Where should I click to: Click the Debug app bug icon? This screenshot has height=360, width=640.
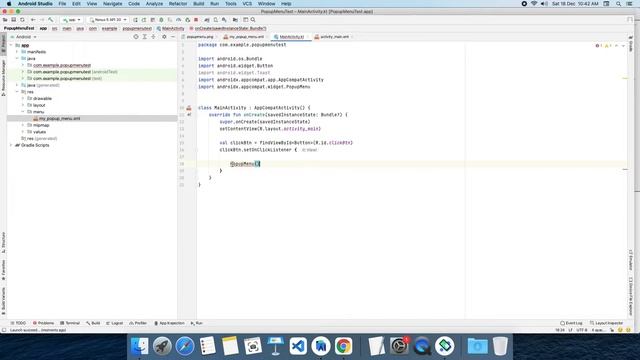[161, 20]
